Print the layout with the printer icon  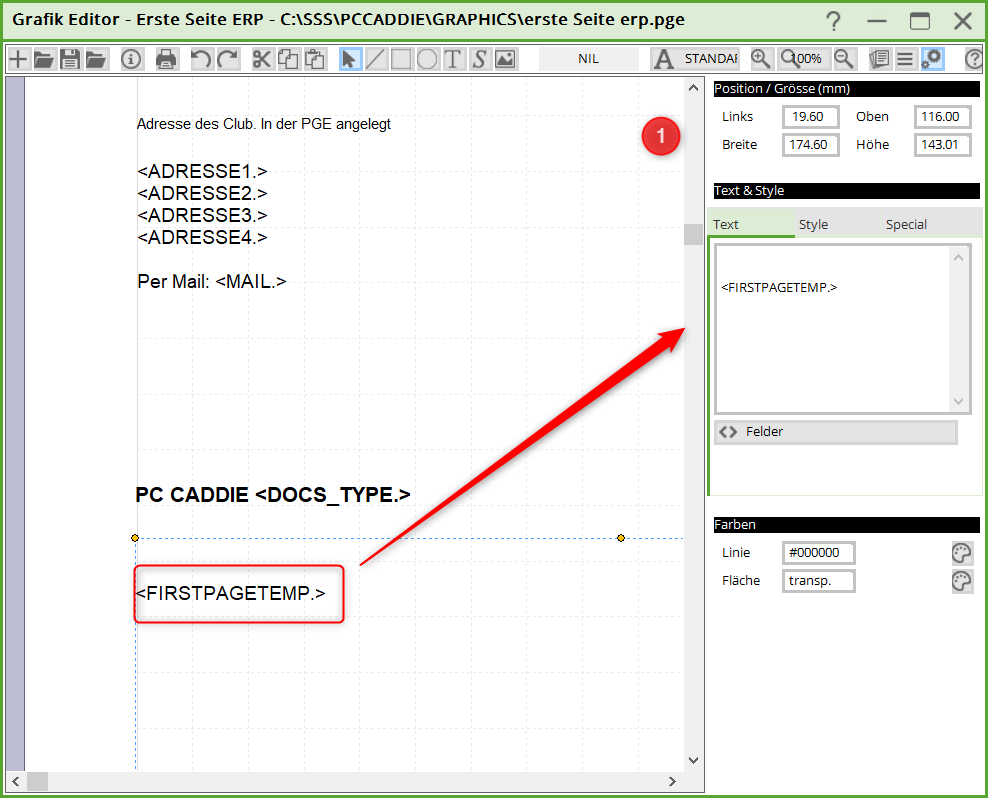pyautogui.click(x=166, y=59)
